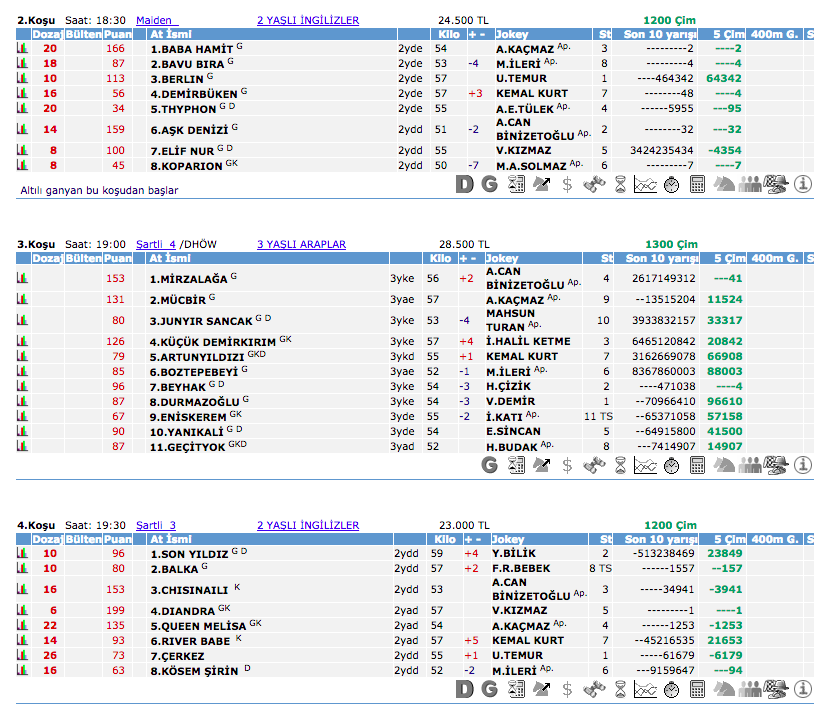Viewport: 828px width, 713px height.
Task: Open the line chart icon under race 4
Action: tap(646, 688)
